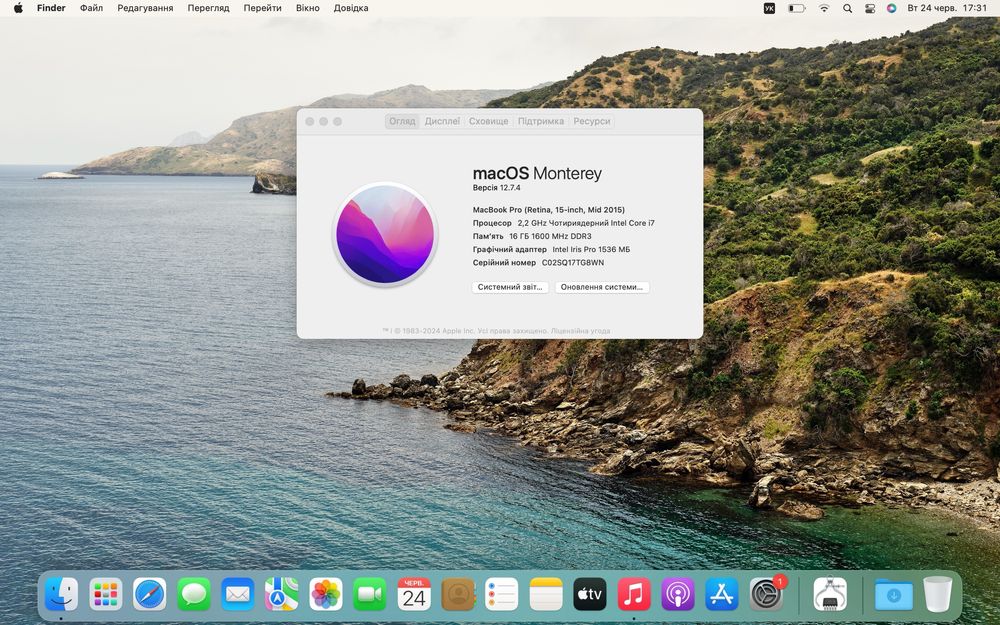
Task: Click the MacBook Pro model name text
Action: pyautogui.click(x=548, y=210)
